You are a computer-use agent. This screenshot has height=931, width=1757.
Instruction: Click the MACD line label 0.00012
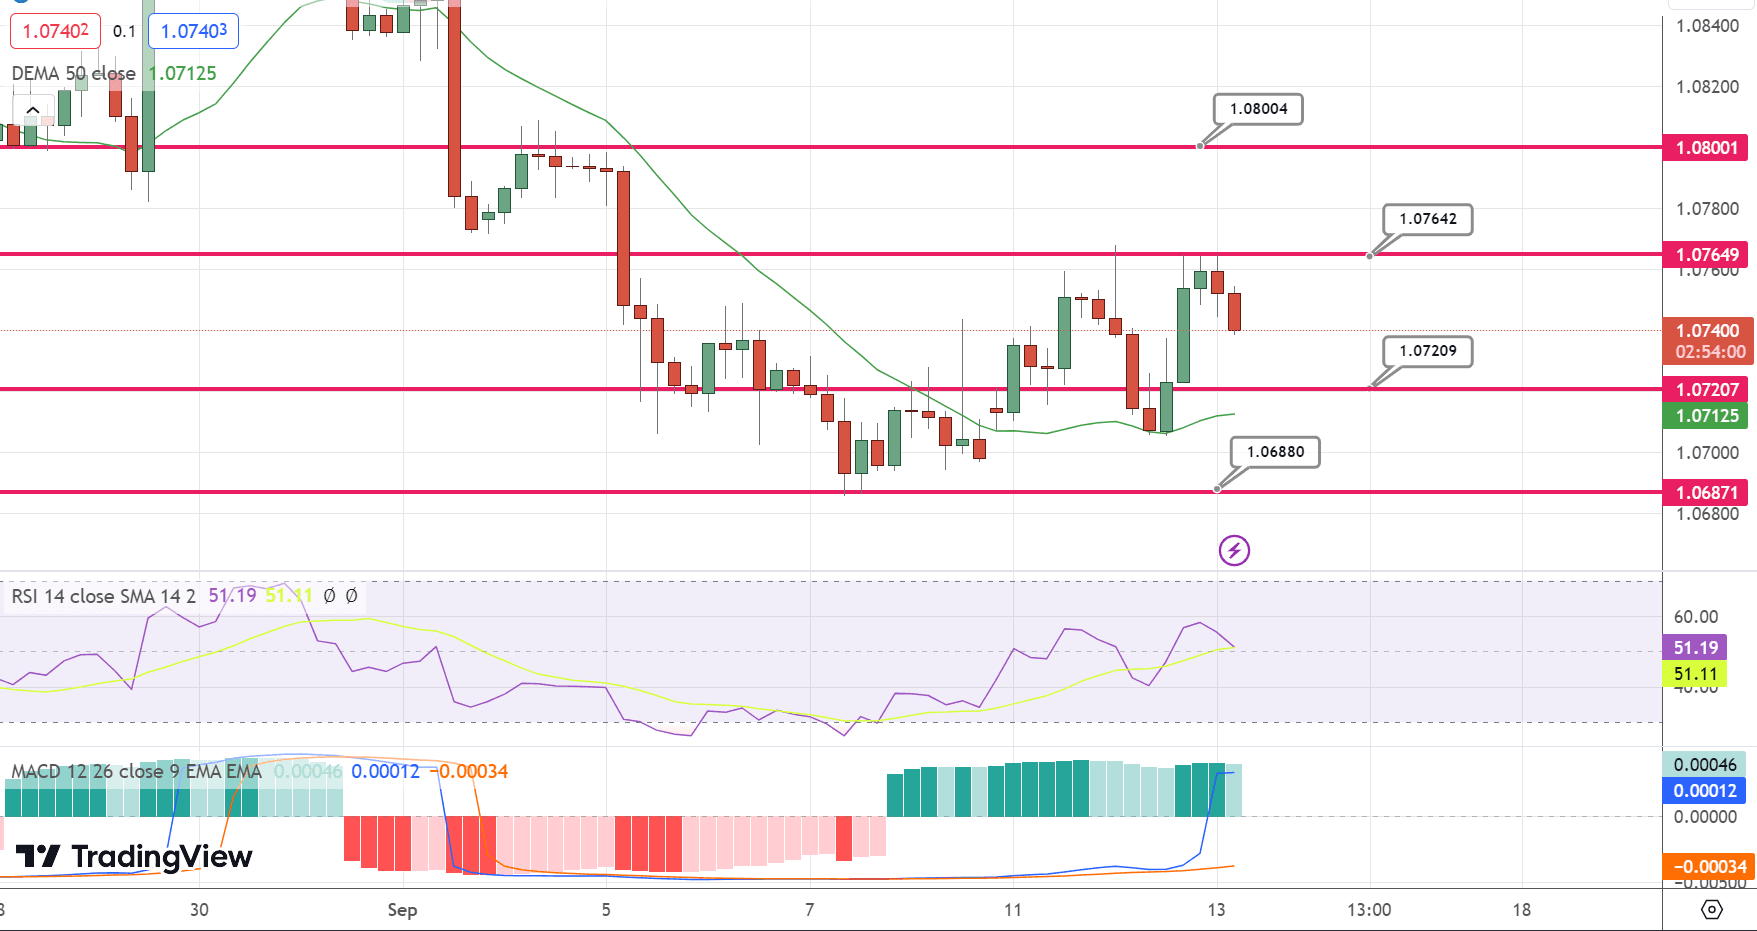[1705, 791]
